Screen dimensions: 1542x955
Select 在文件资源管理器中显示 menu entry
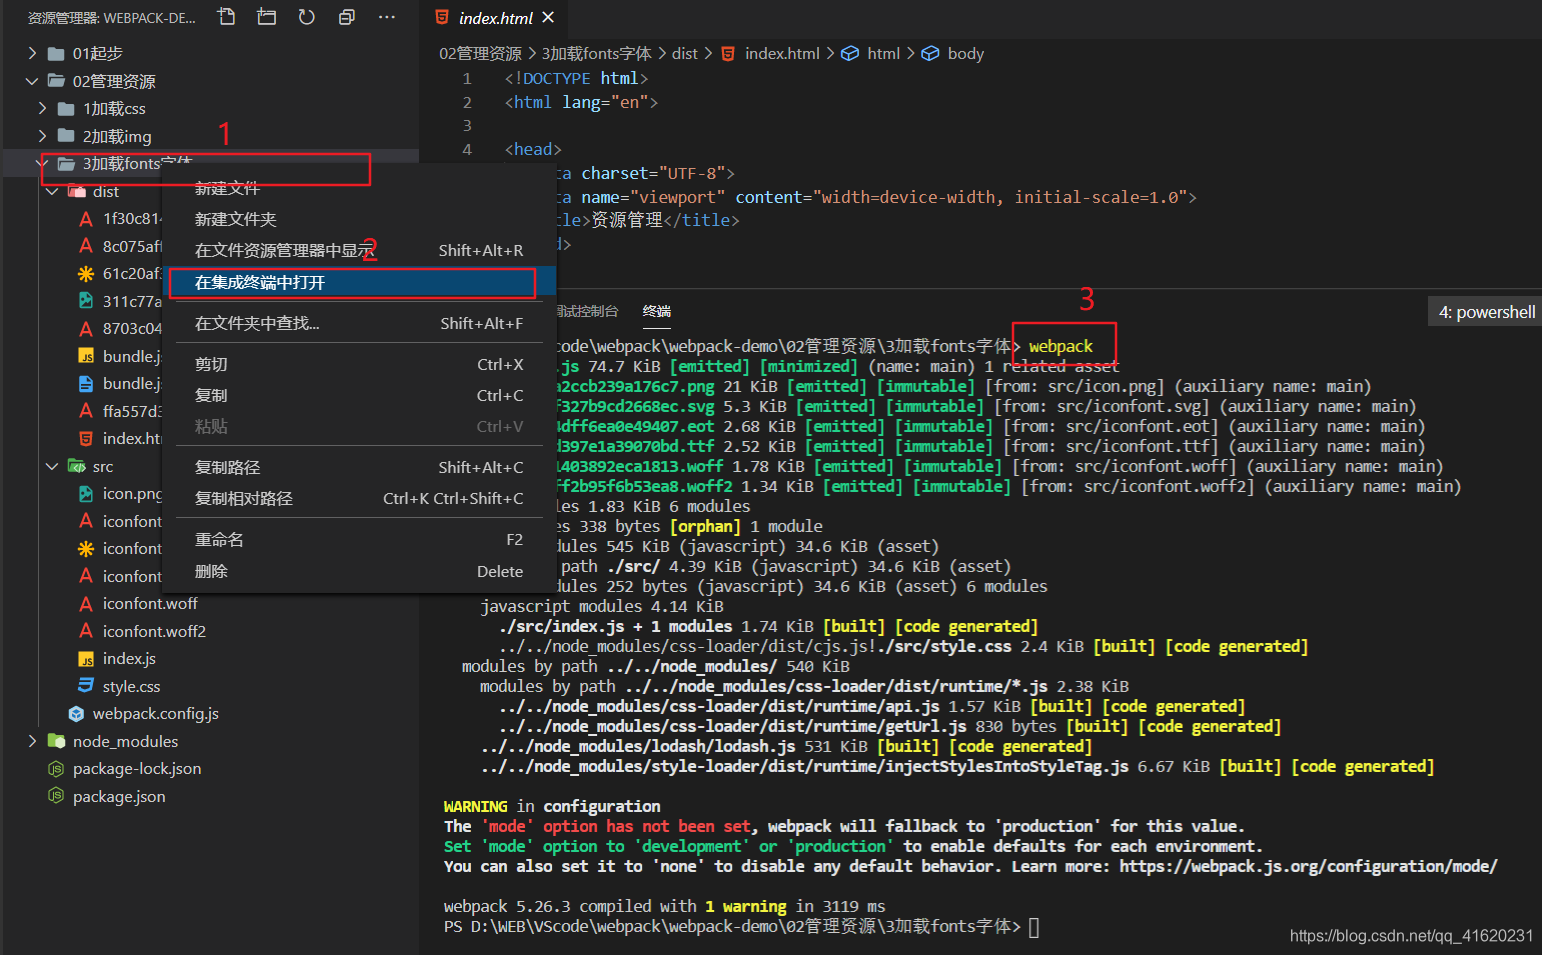tap(360, 250)
